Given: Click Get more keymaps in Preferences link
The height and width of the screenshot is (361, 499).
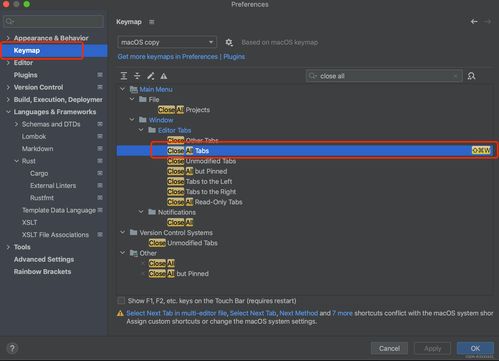Looking at the screenshot, I should coord(168,57).
